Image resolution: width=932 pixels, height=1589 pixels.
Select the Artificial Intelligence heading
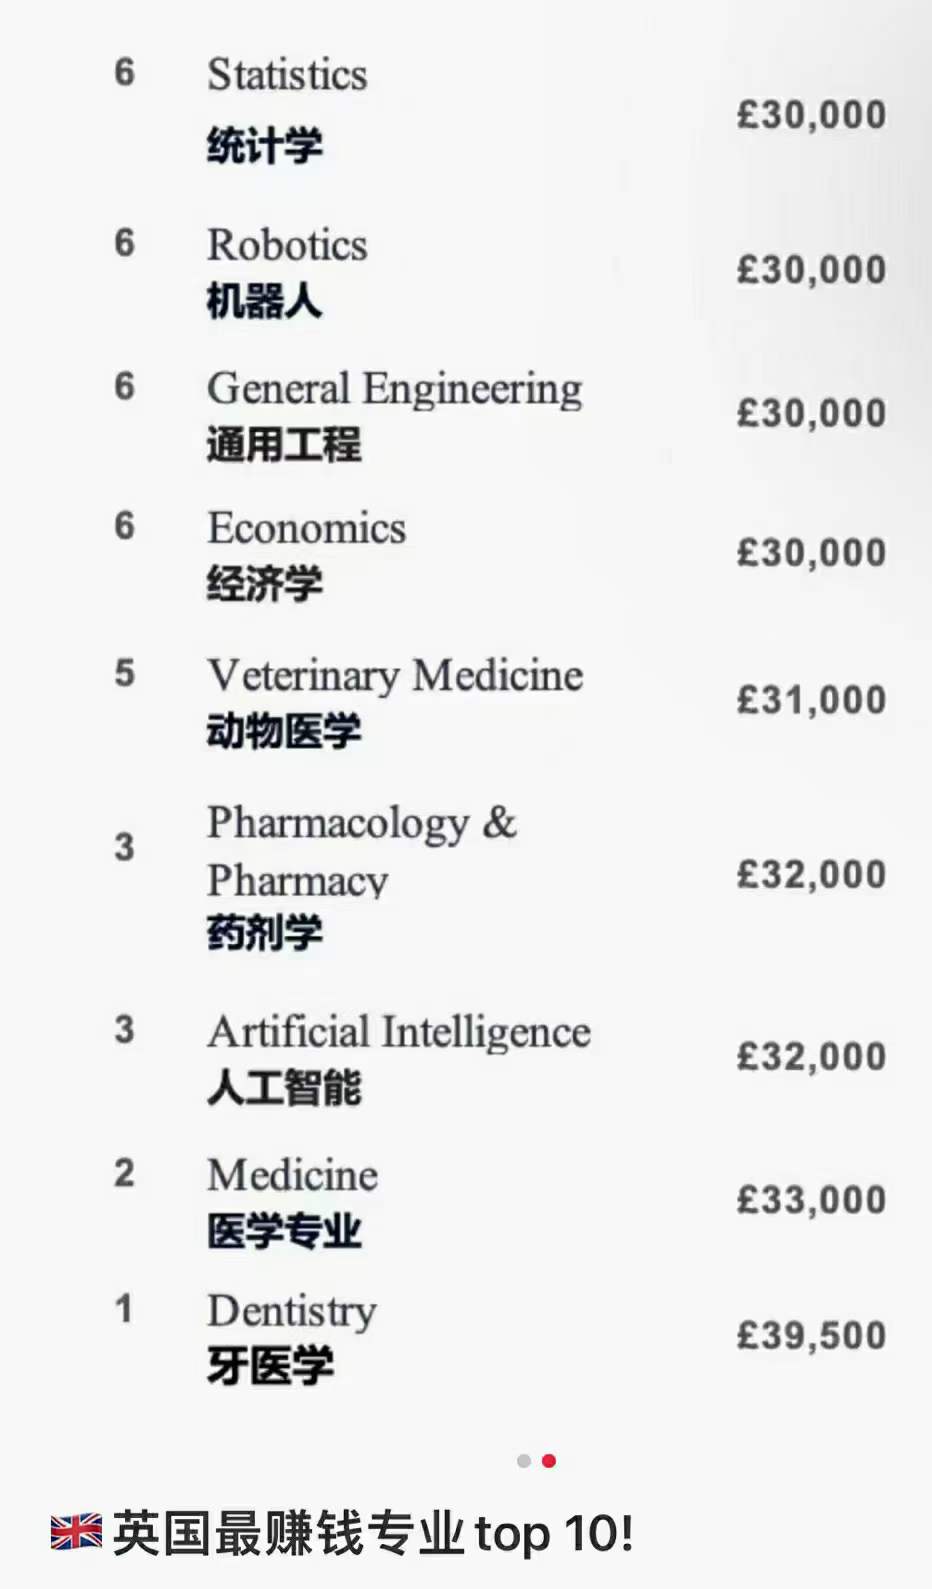coord(398,1032)
